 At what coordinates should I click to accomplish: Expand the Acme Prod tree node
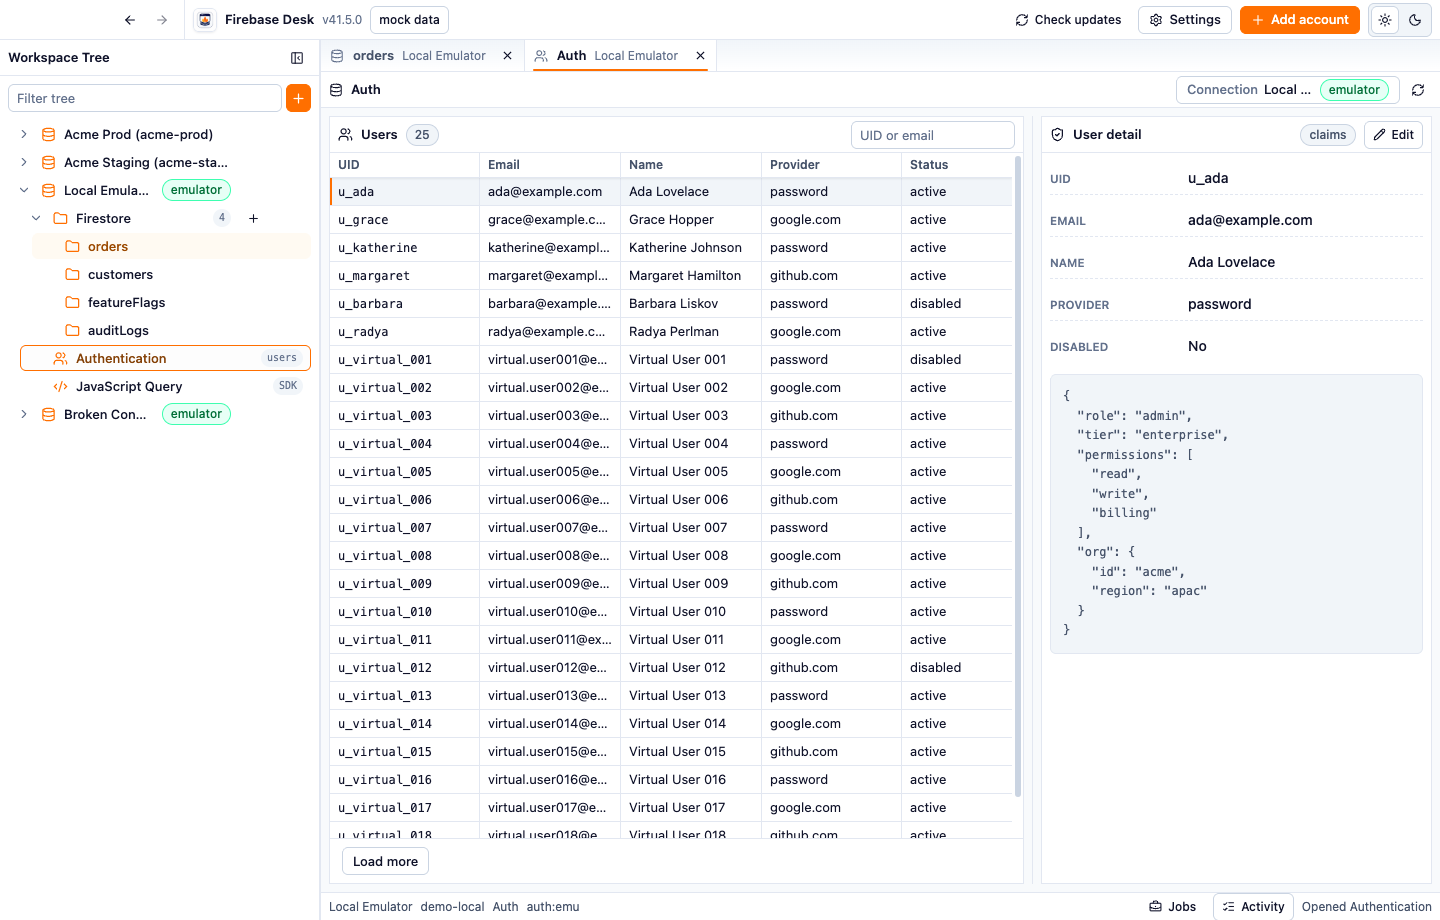[x=24, y=134]
